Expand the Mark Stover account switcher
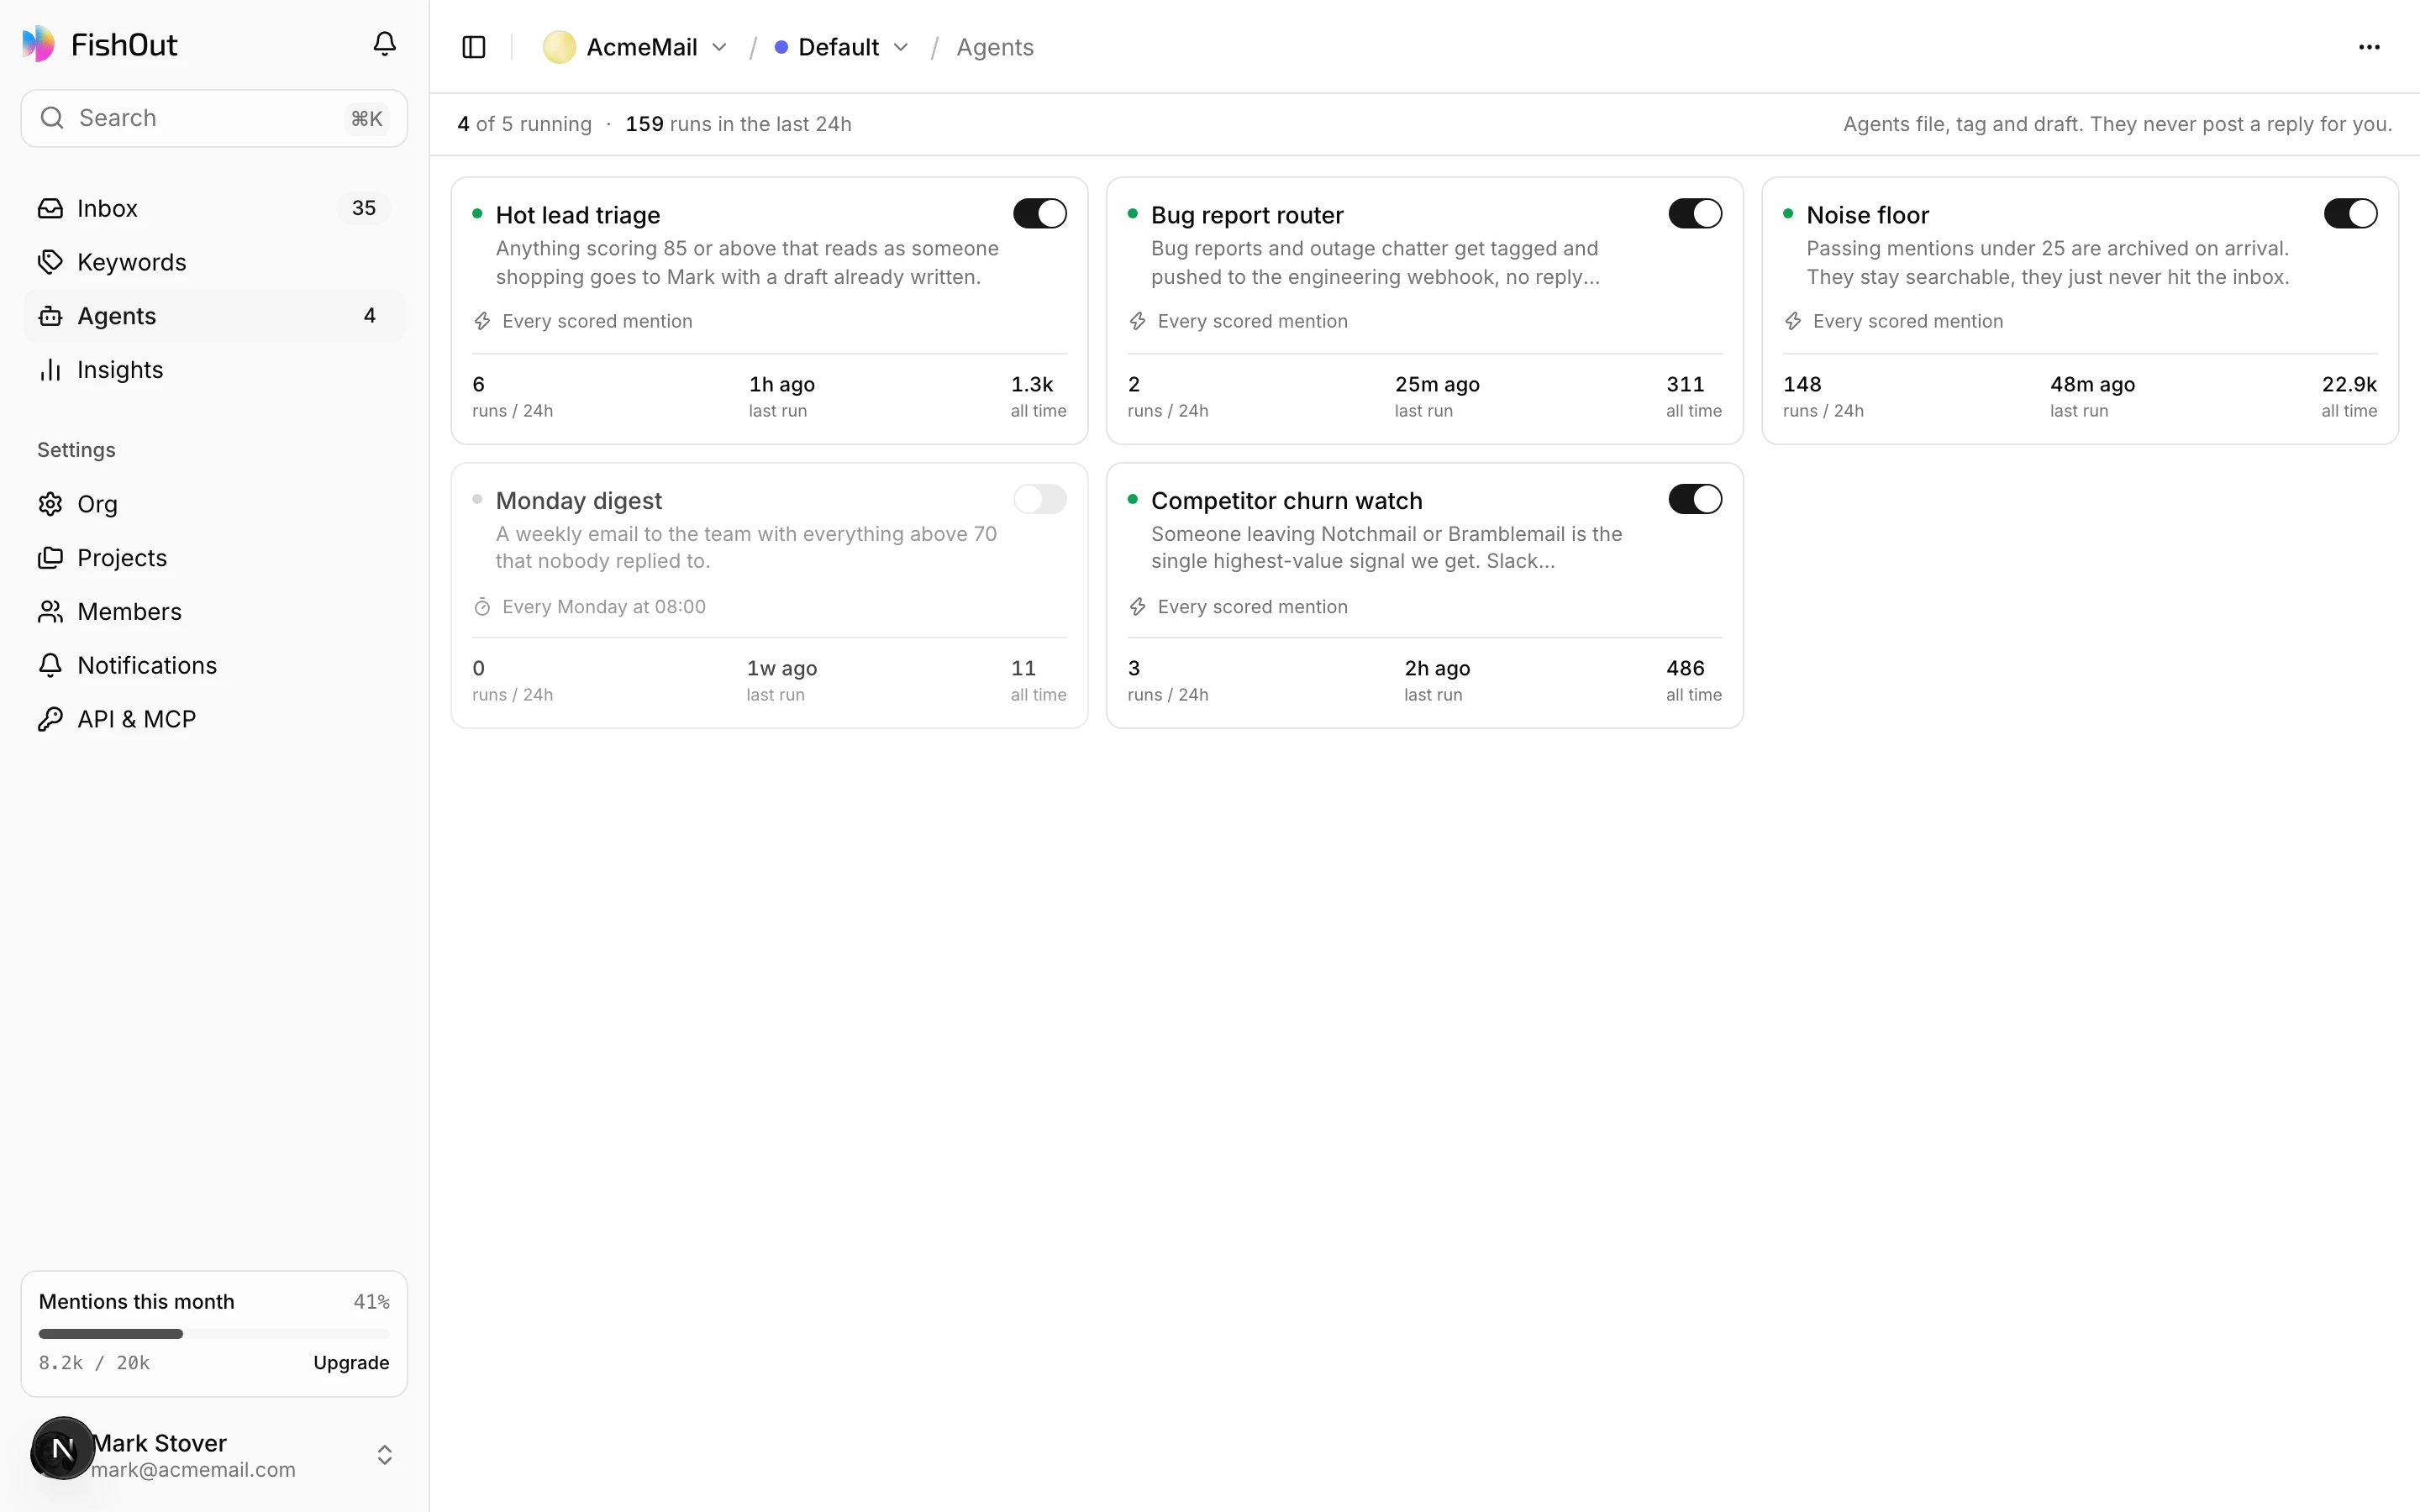Screen dimensions: 2420x1512 click(x=384, y=1455)
